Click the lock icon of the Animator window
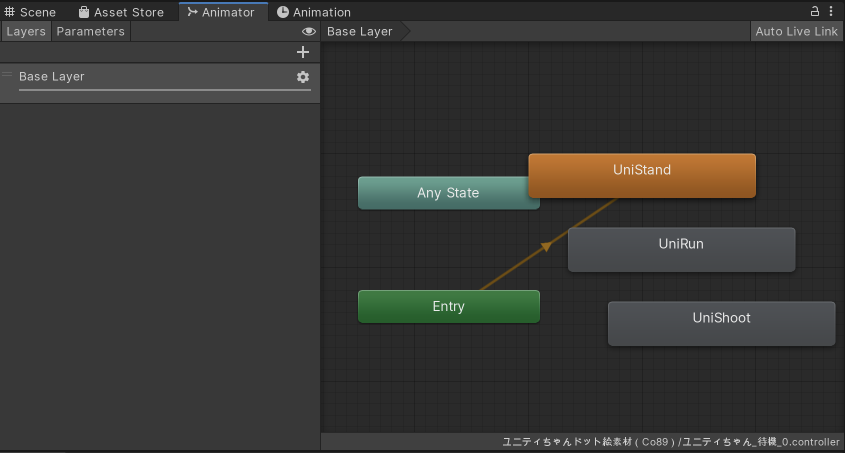The height and width of the screenshot is (453, 845). click(815, 11)
